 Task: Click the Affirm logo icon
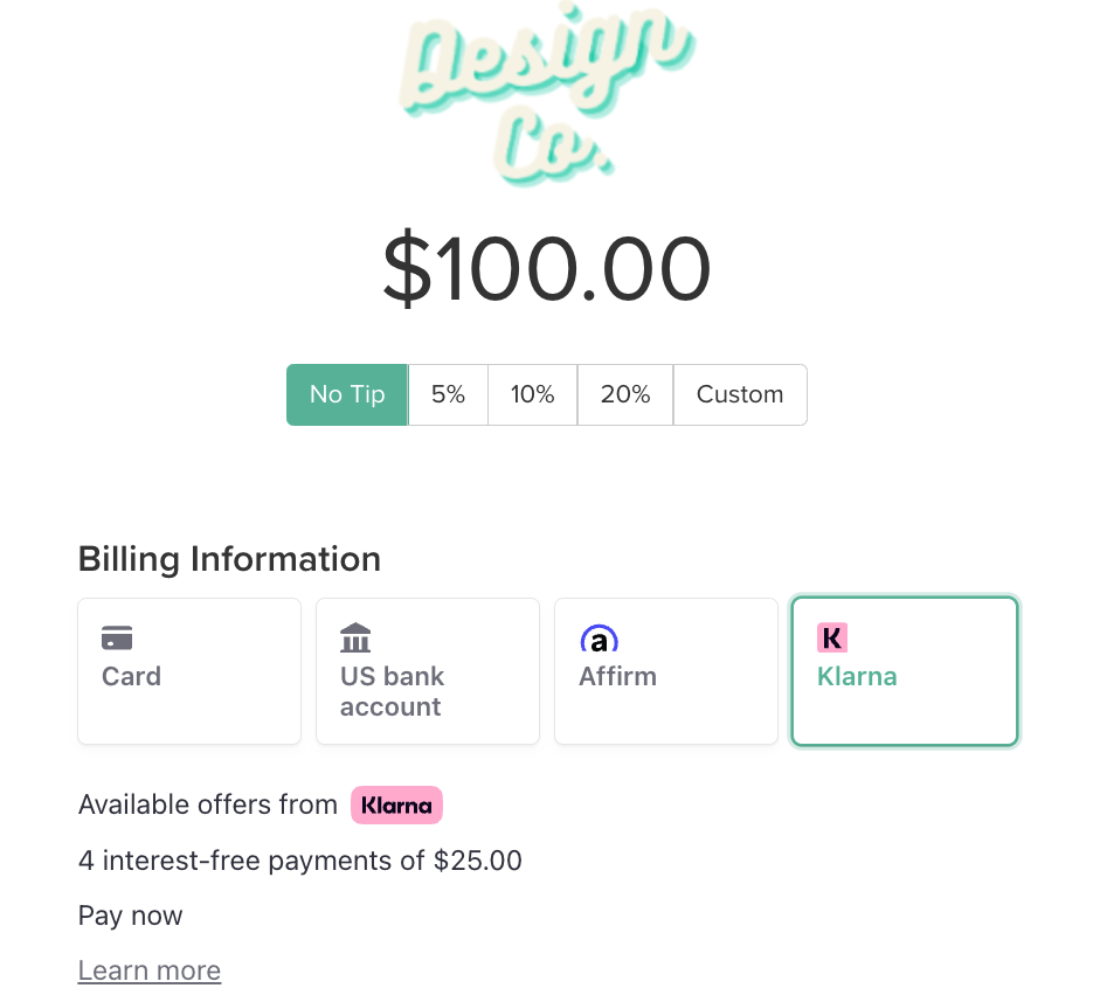click(x=598, y=638)
